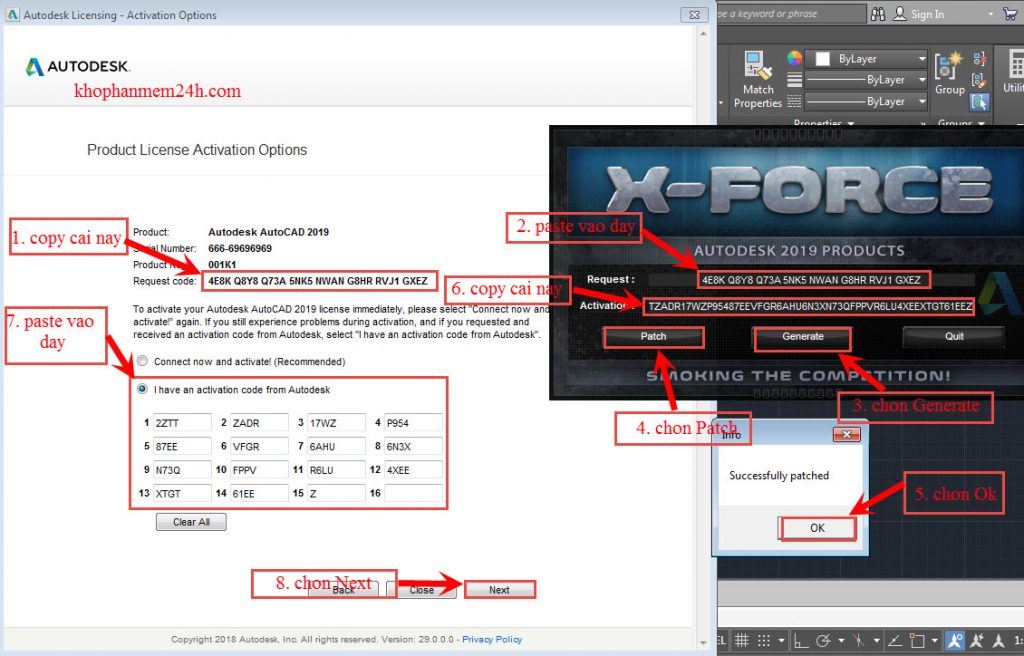
Task: Click the white color swatch in ByLayer box
Action: pyautogui.click(x=823, y=59)
